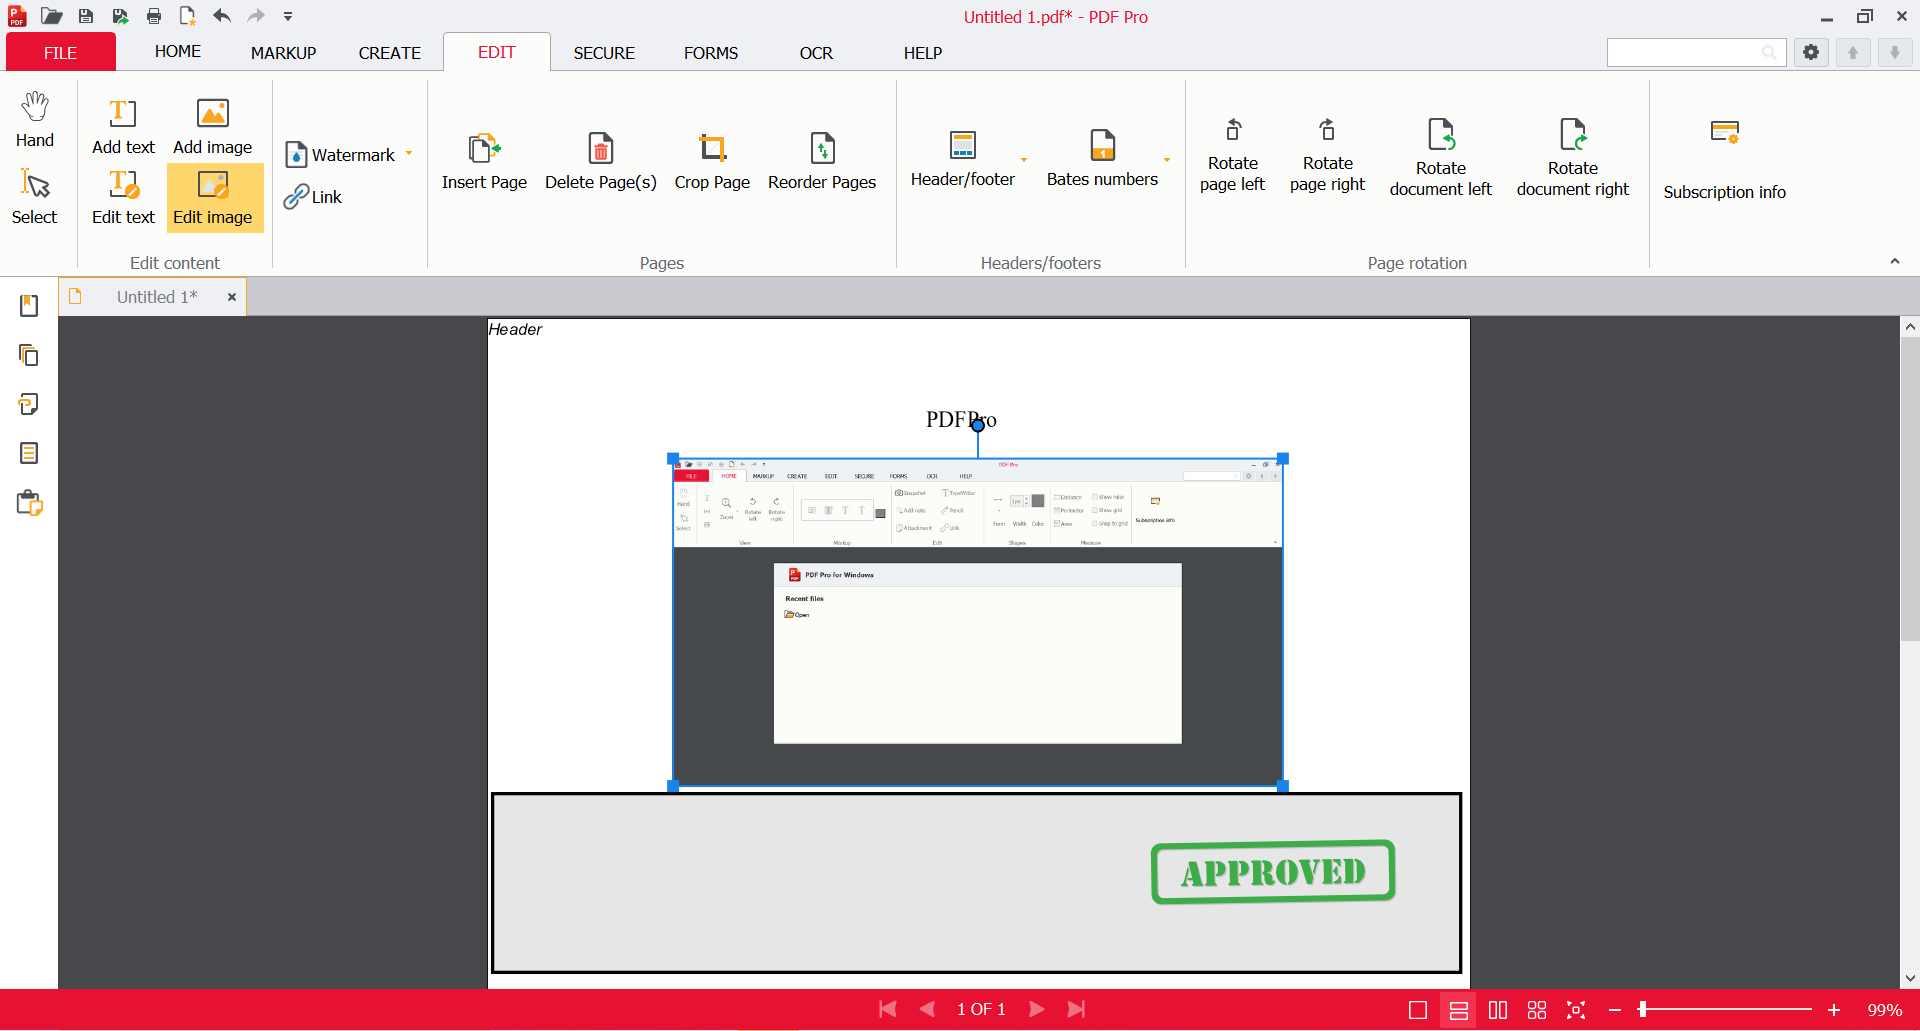Collapse the ribbon with the chevron

click(1894, 261)
